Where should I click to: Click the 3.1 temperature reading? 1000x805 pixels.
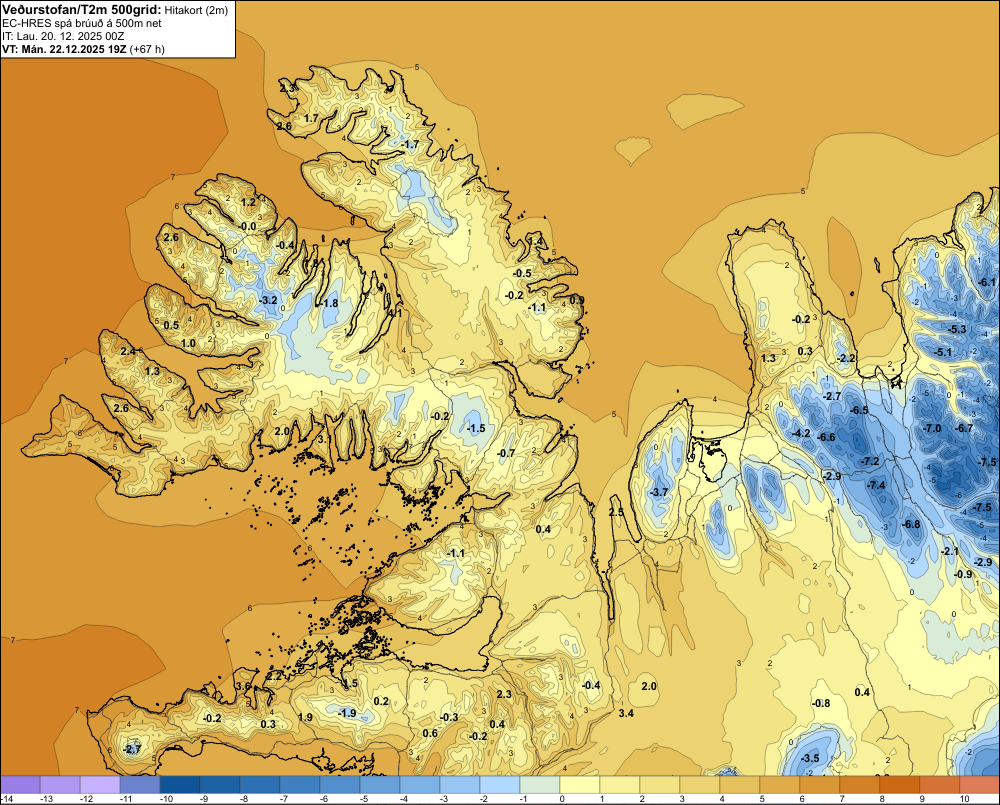tap(325, 439)
